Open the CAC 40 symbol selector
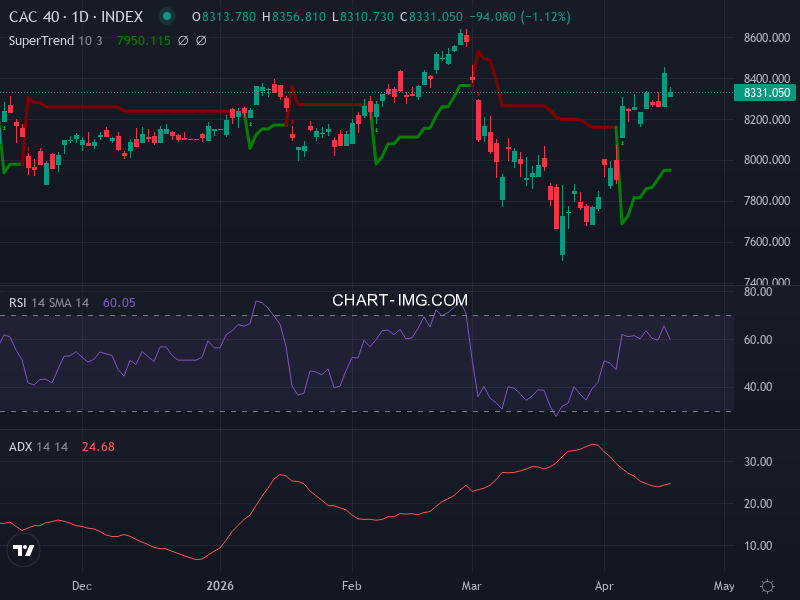Viewport: 800px width, 600px height. click(36, 16)
